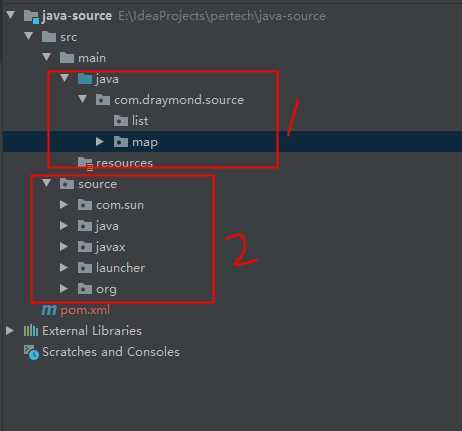Select the pom.xml file label
Screen dimensions: 462x431
(85, 310)
